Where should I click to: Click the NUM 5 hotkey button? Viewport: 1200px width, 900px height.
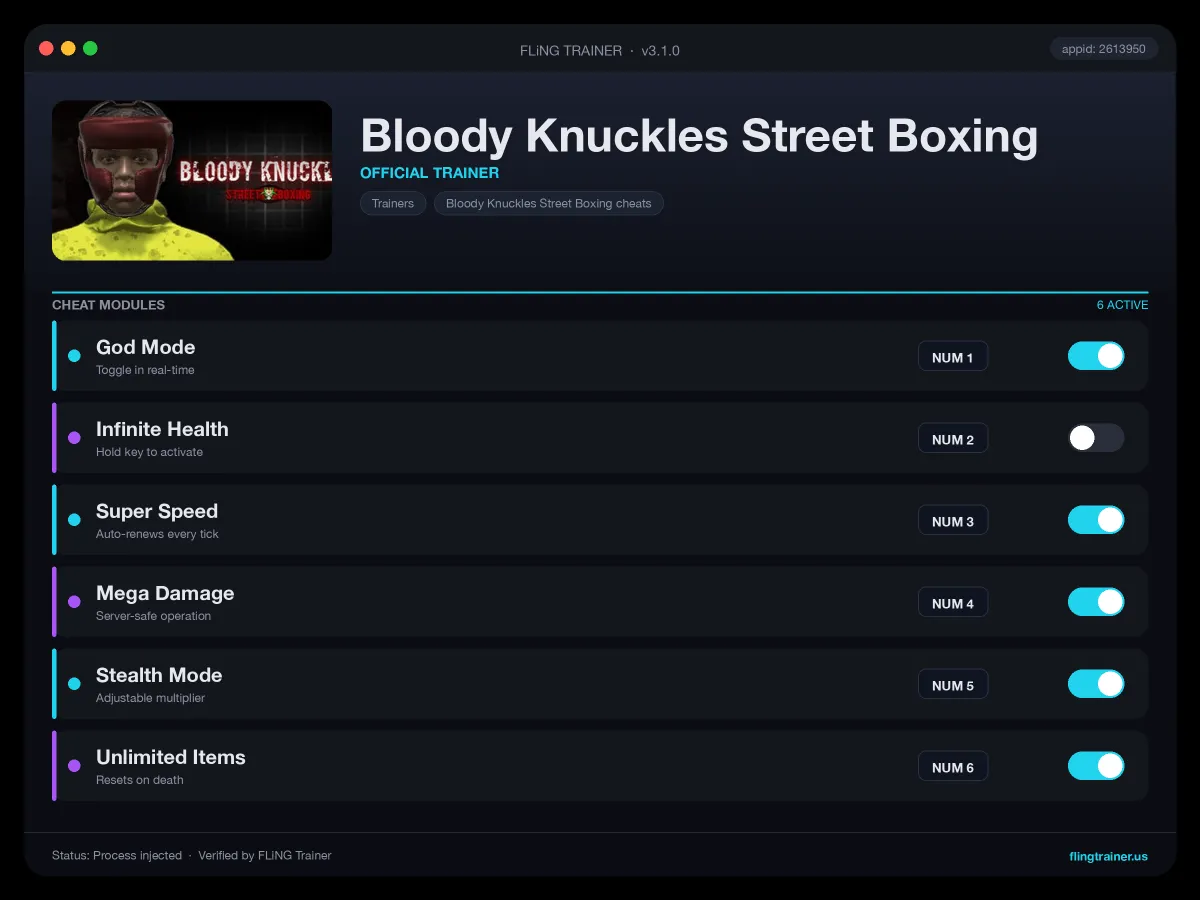point(953,685)
